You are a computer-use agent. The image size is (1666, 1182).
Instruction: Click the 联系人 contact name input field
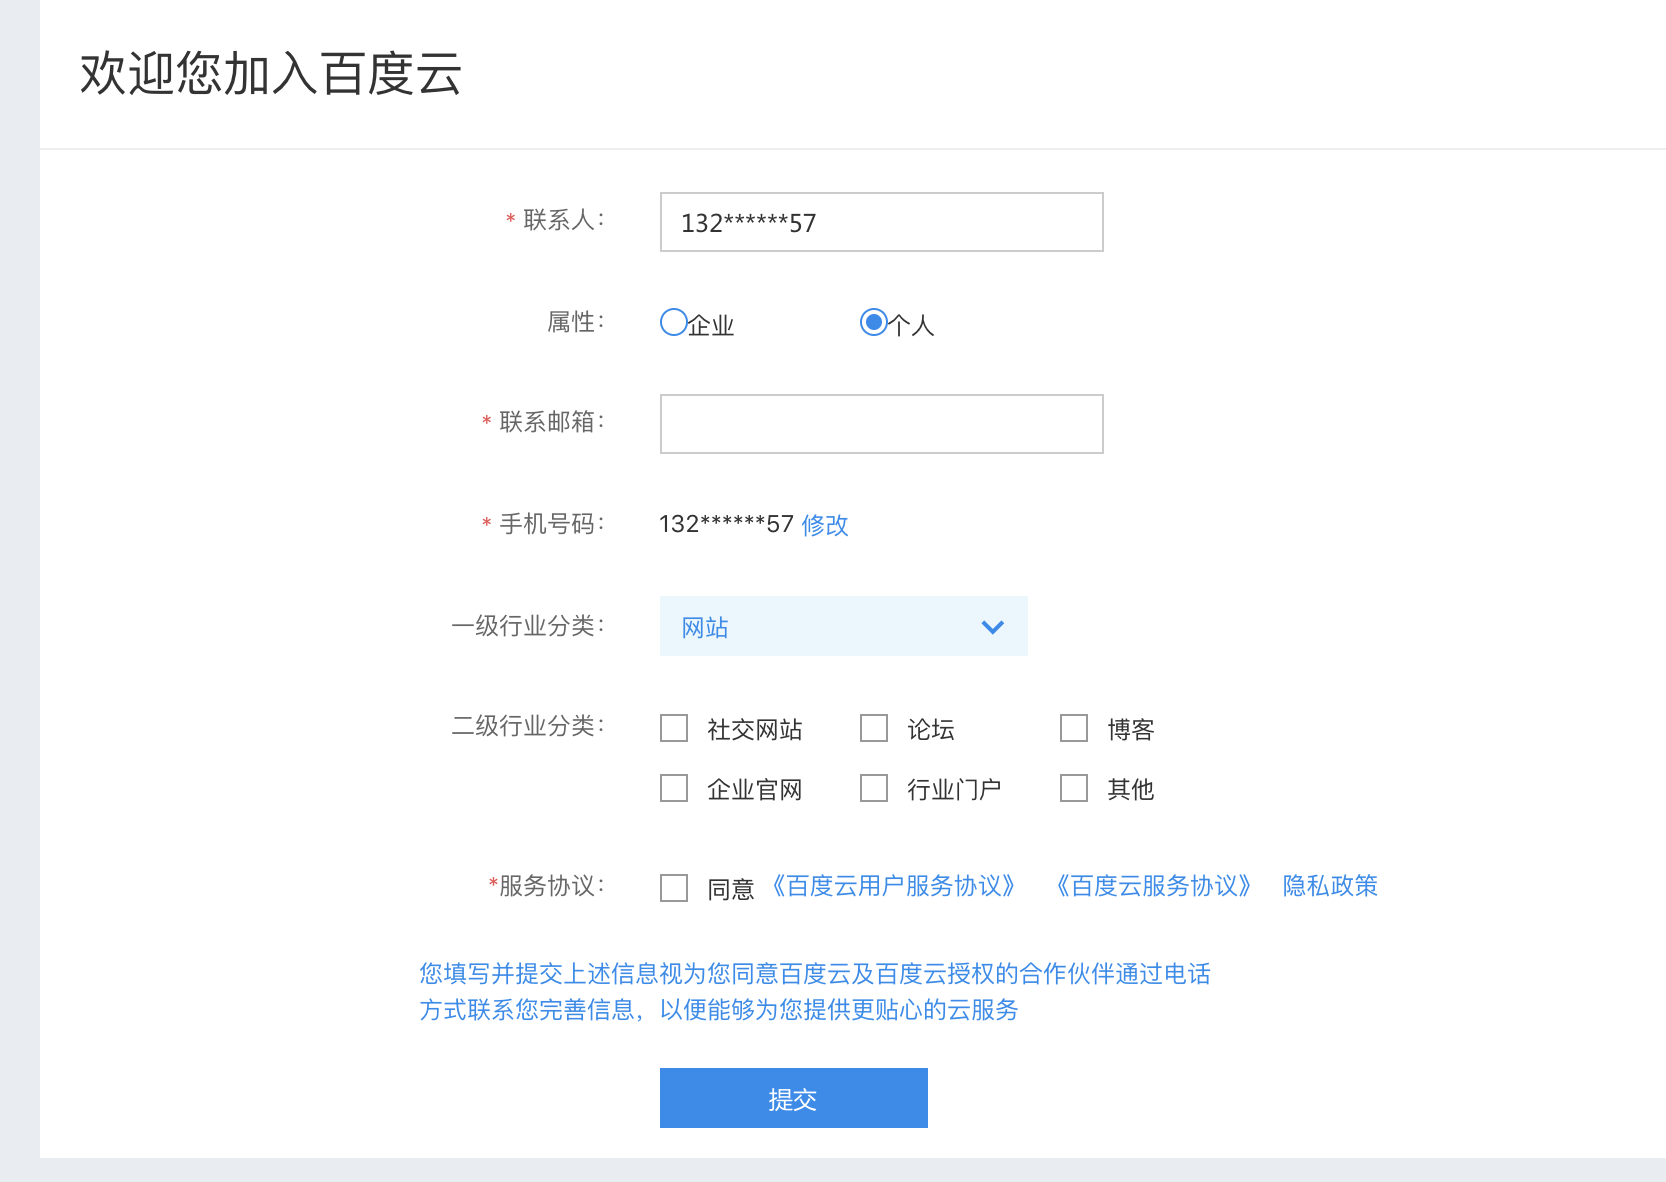tap(881, 222)
